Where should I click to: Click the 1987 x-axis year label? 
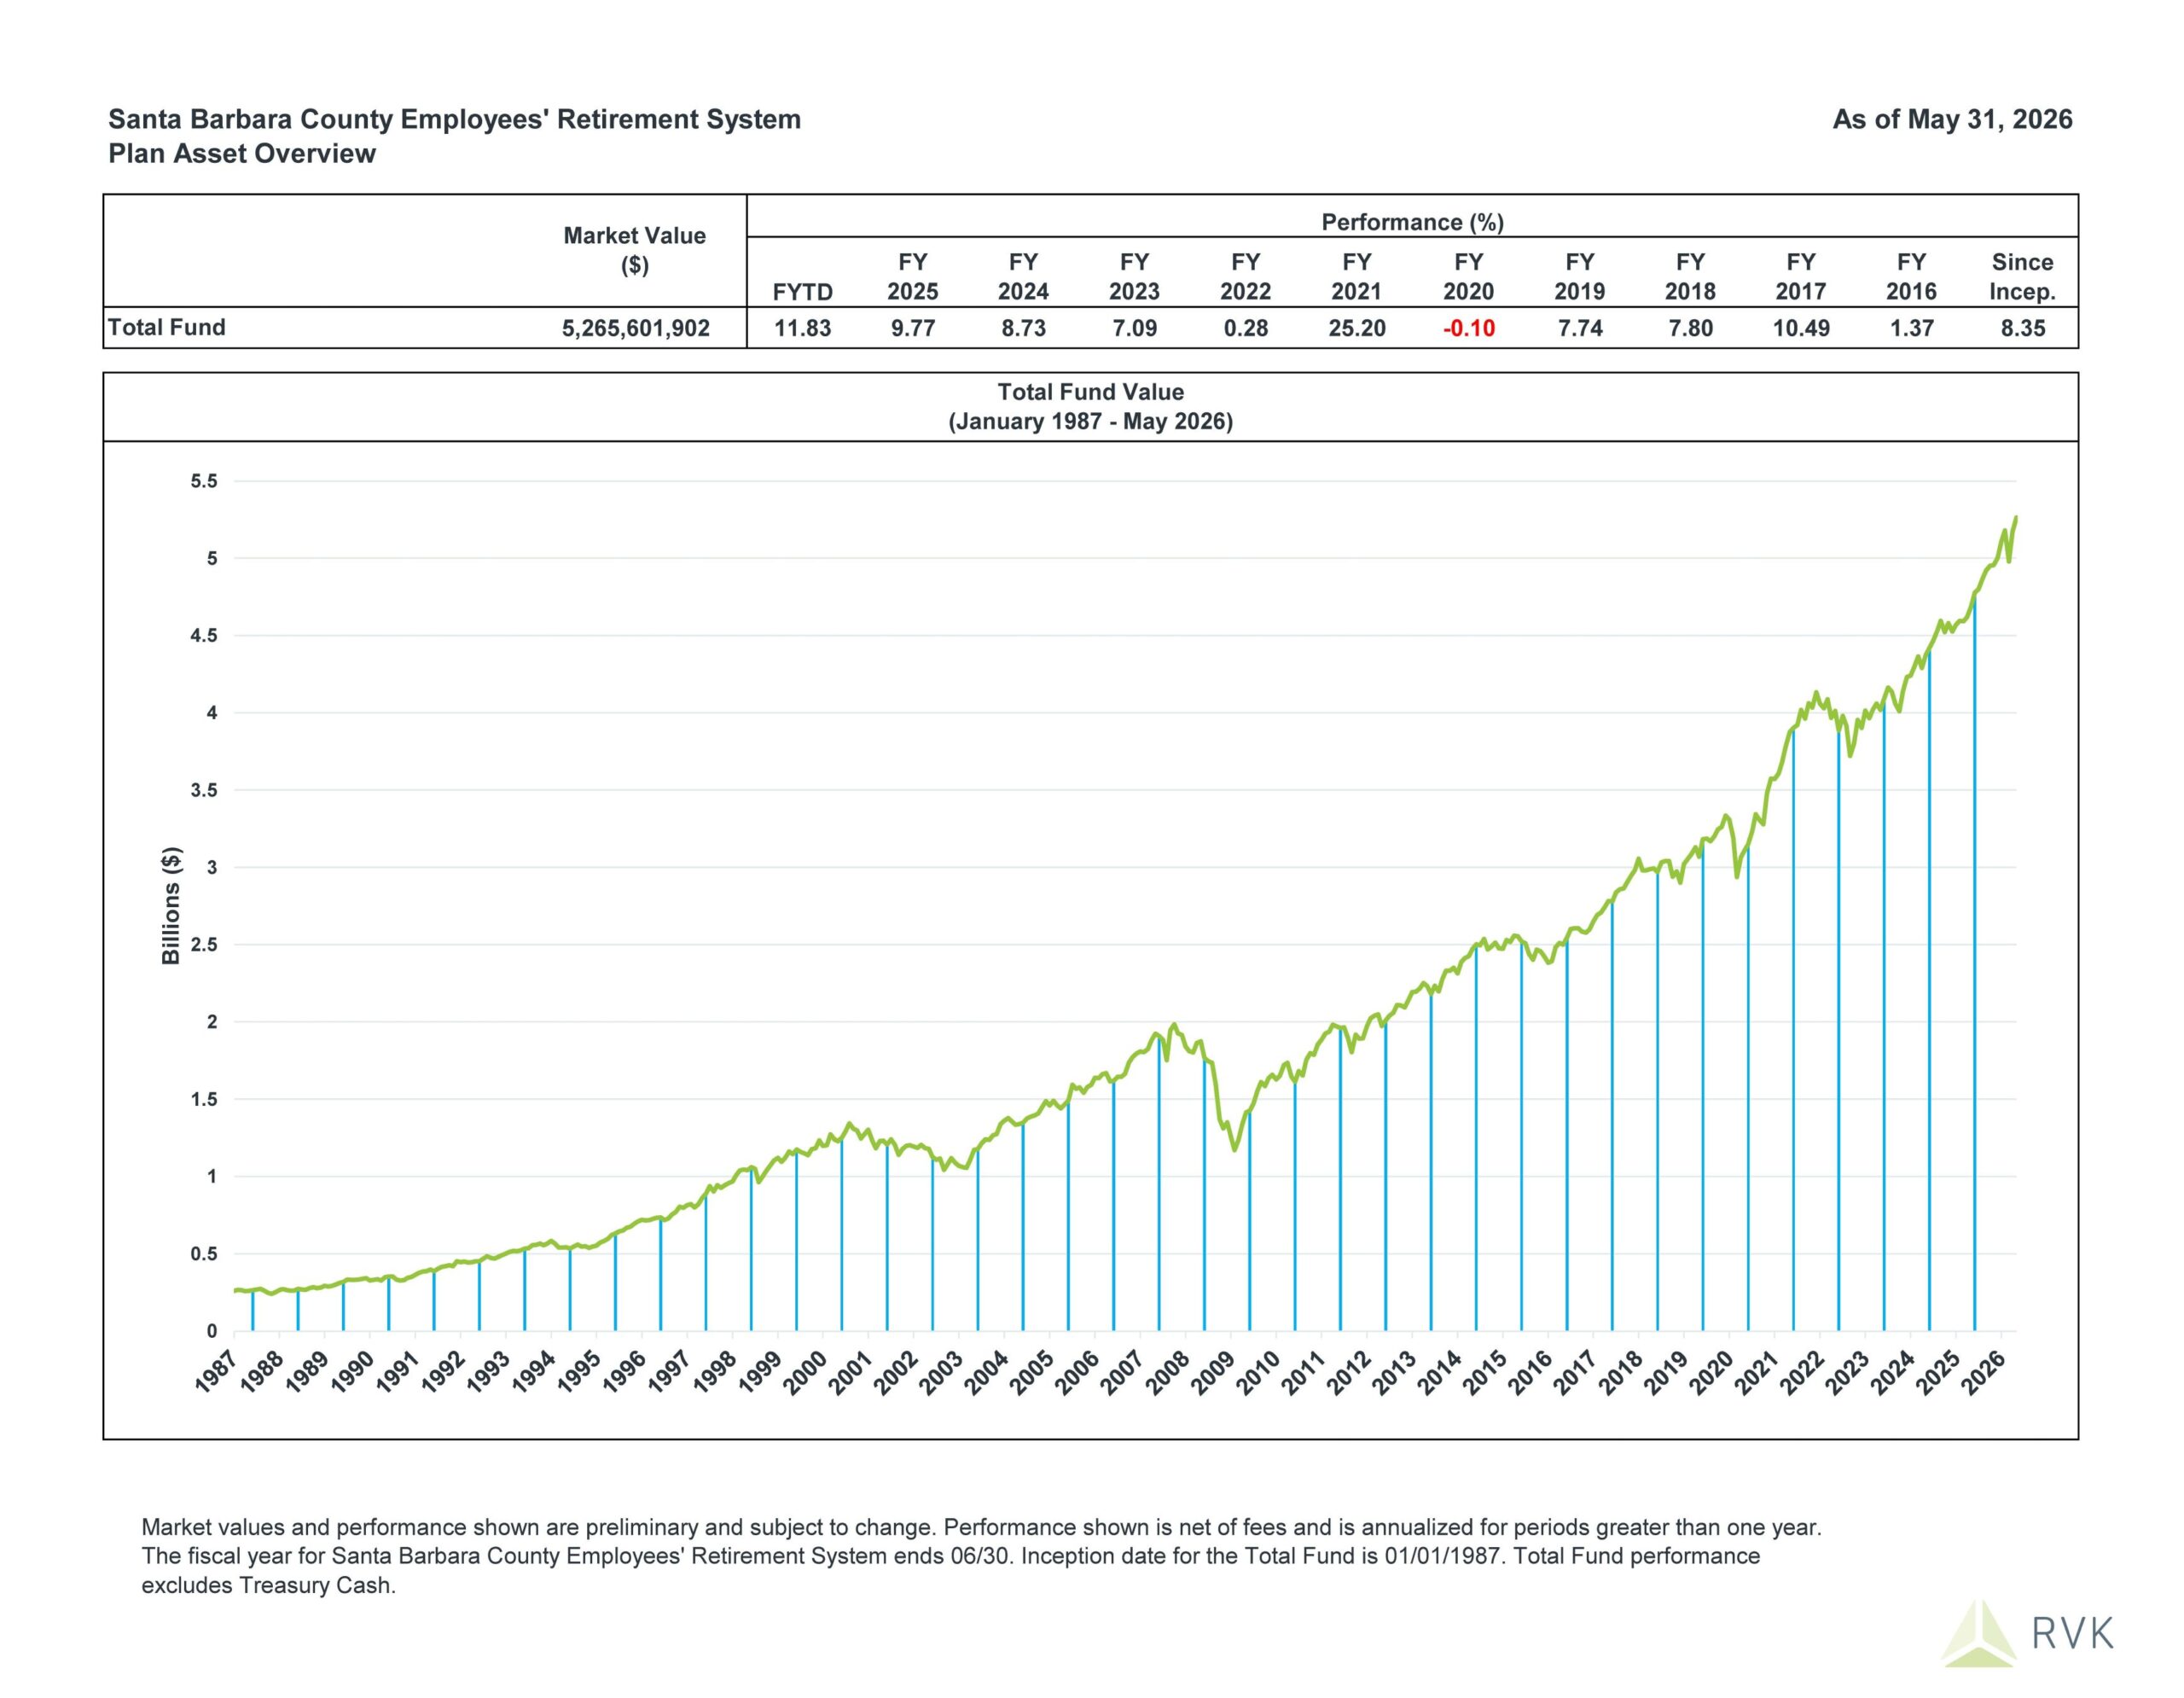tap(216, 1370)
